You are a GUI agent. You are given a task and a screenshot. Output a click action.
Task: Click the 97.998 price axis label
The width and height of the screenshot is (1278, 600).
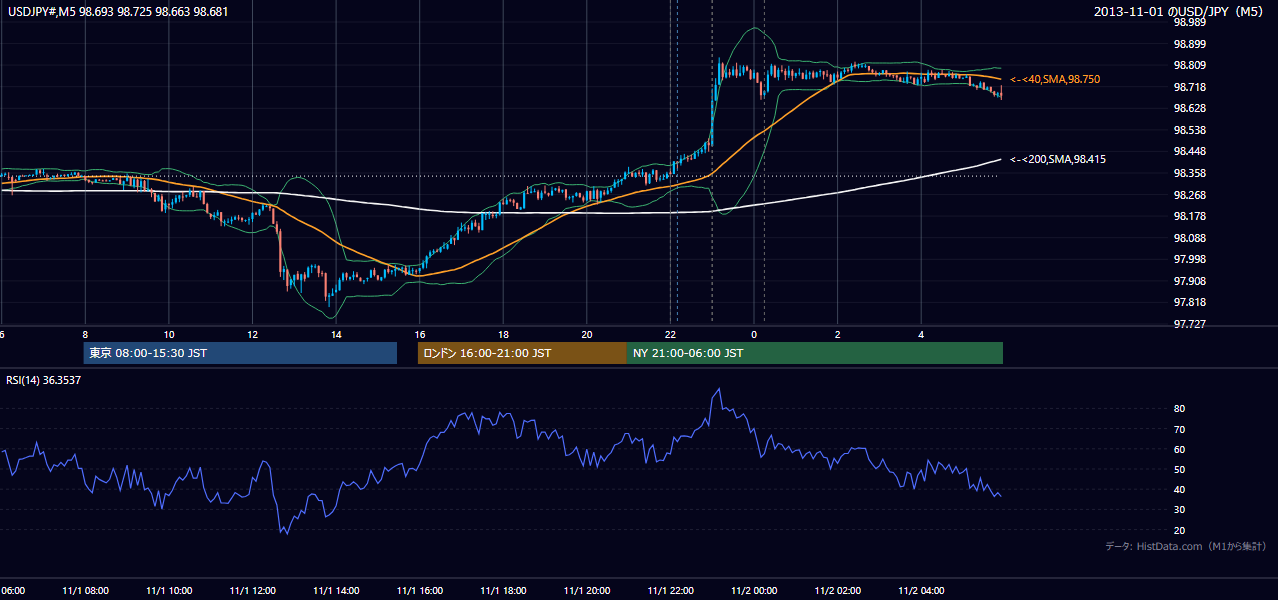point(1188,259)
